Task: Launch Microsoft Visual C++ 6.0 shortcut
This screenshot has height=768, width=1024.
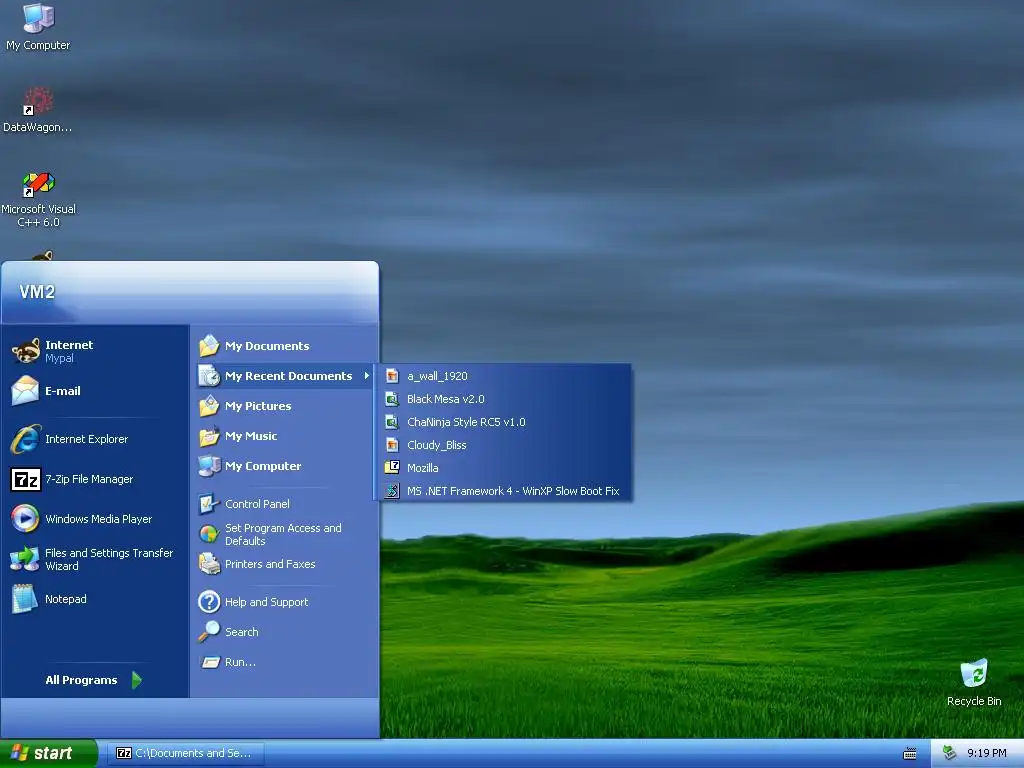Action: coord(38,184)
